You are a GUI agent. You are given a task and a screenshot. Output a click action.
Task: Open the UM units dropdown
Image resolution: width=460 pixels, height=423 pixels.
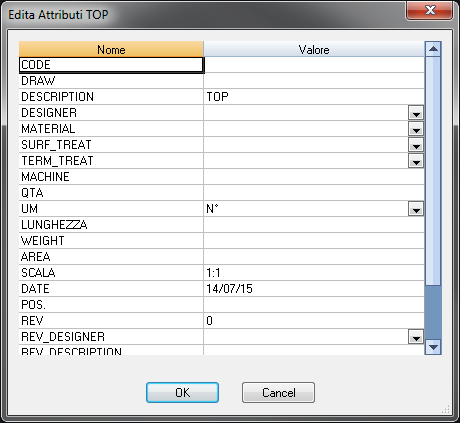point(416,209)
